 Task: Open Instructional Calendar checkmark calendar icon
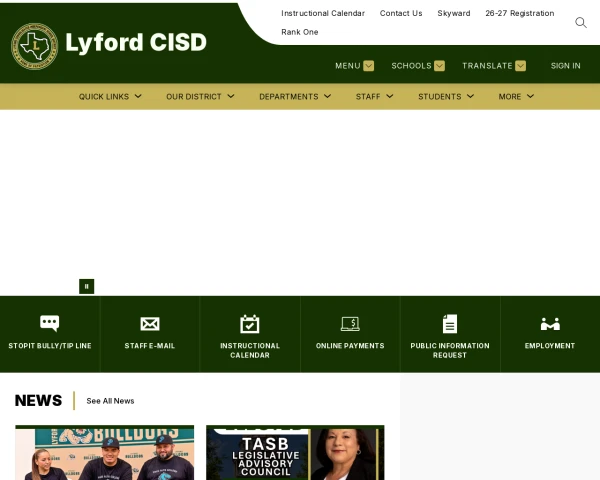click(249, 324)
